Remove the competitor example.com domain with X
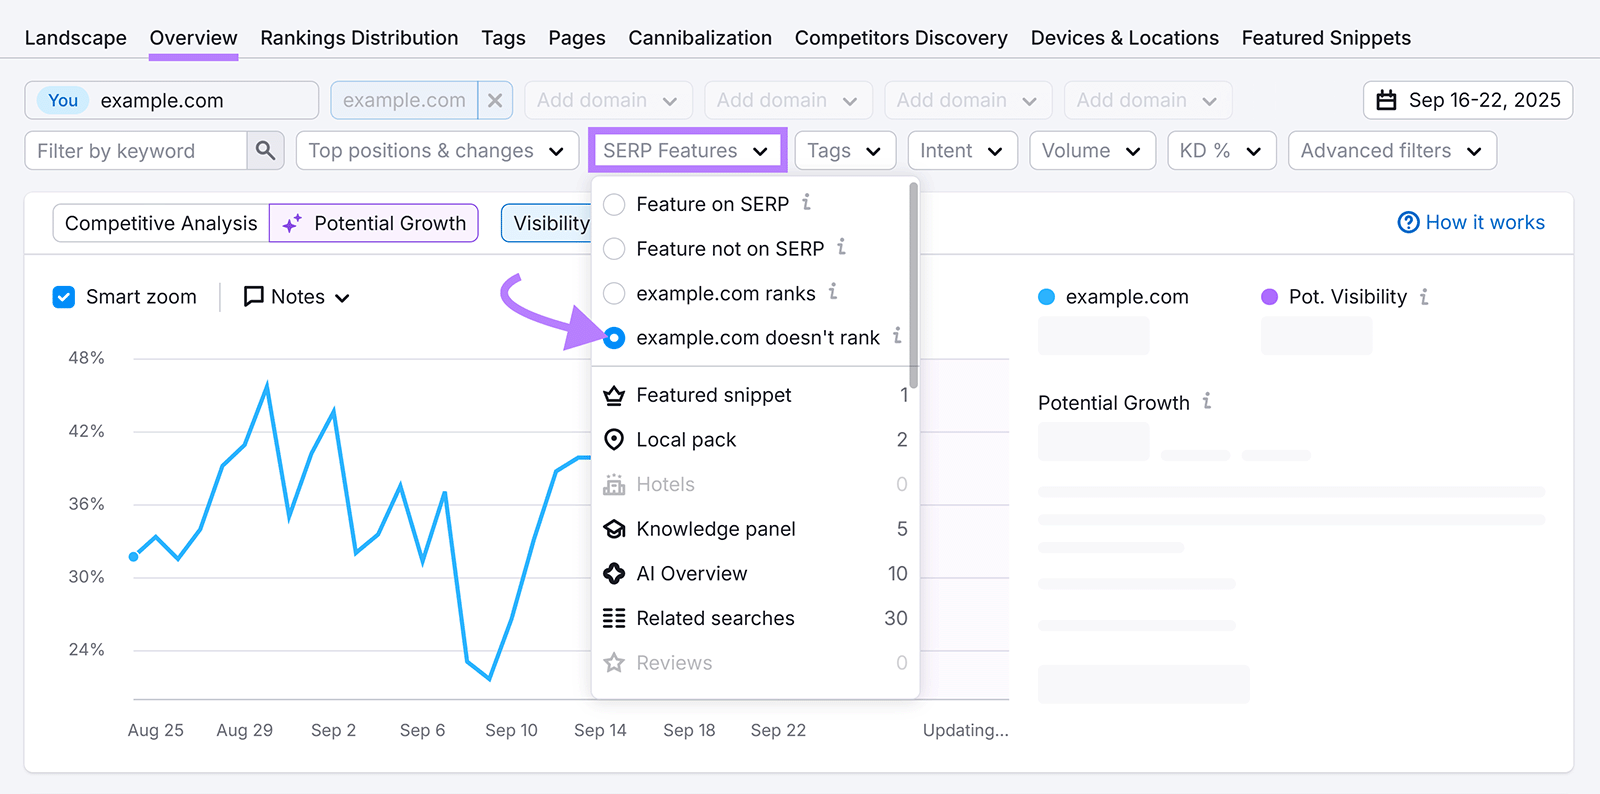The width and height of the screenshot is (1600, 794). click(495, 101)
